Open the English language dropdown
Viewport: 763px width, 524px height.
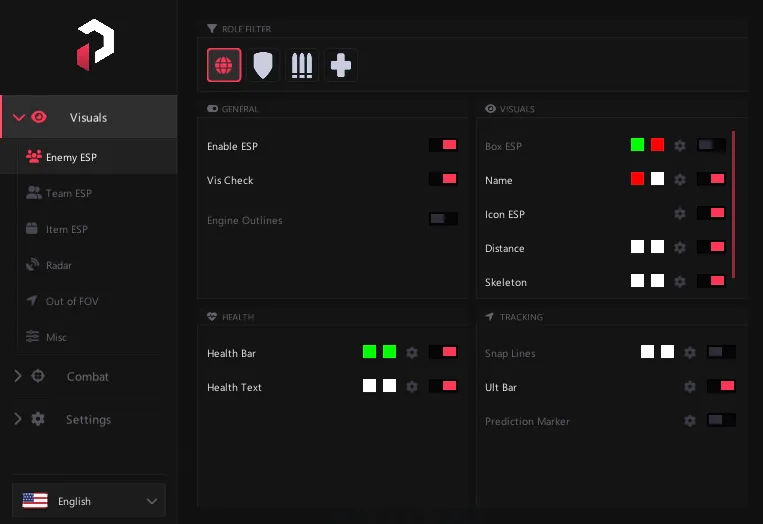[89, 501]
